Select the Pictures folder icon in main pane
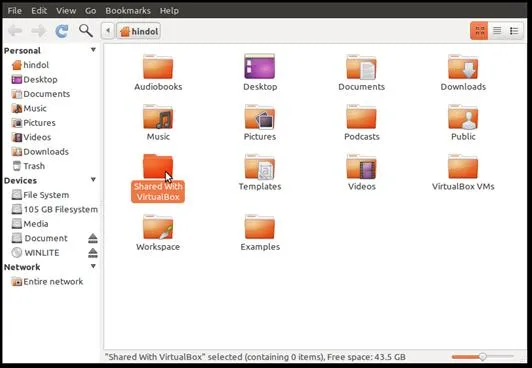 coord(260,117)
